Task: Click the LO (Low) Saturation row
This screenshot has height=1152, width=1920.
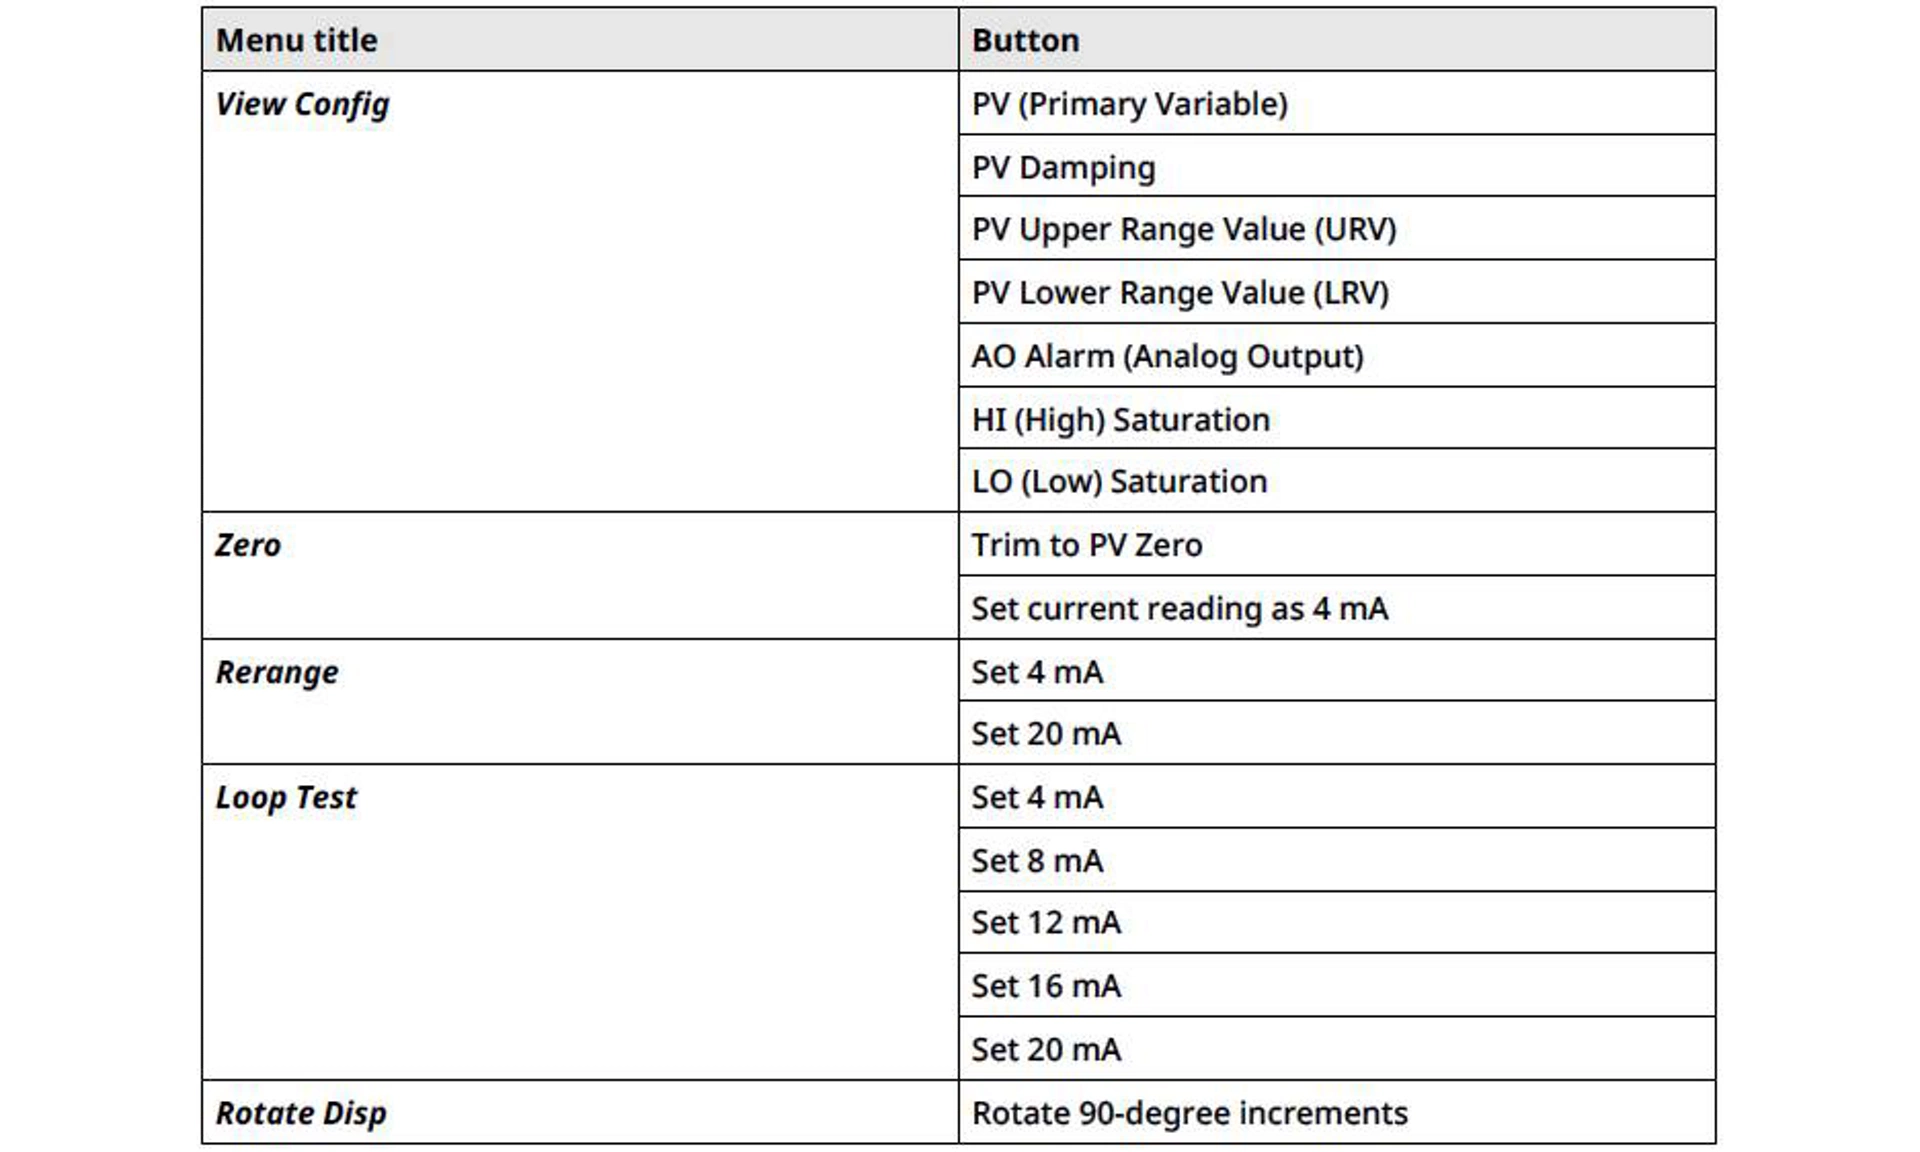Action: tap(1337, 480)
